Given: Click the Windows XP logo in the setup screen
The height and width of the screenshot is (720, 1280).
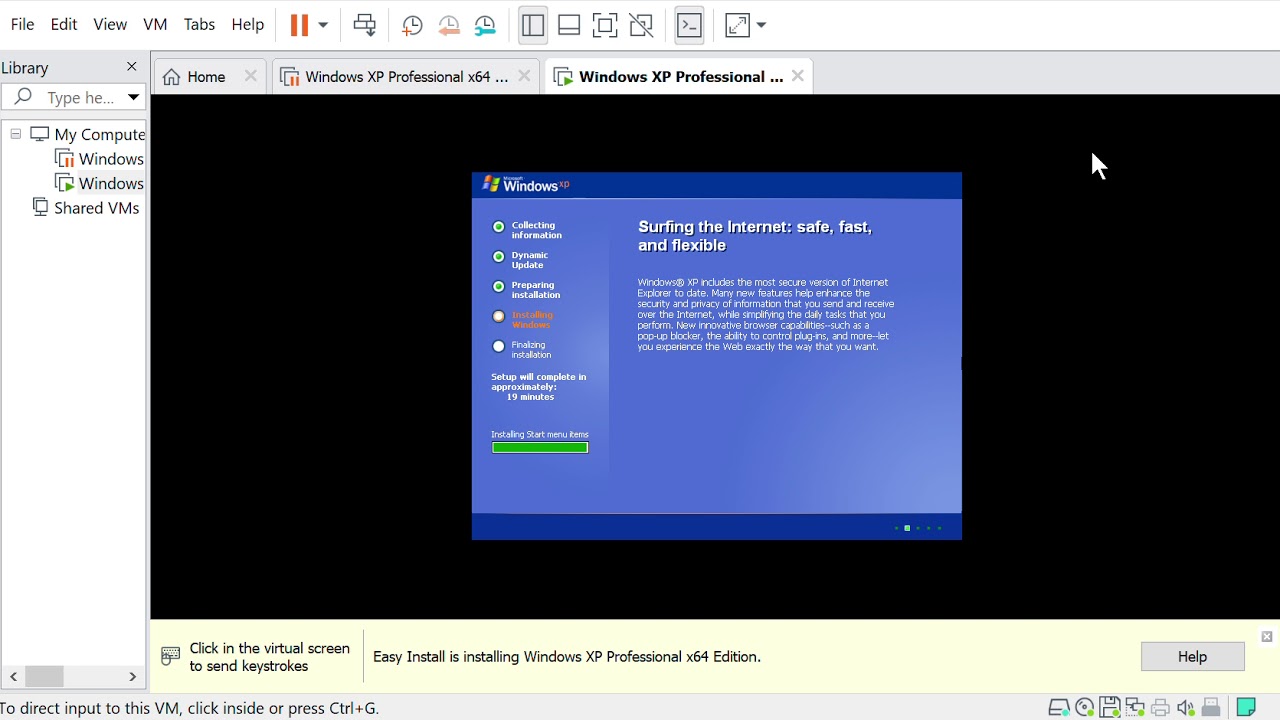Looking at the screenshot, I should click(x=526, y=184).
